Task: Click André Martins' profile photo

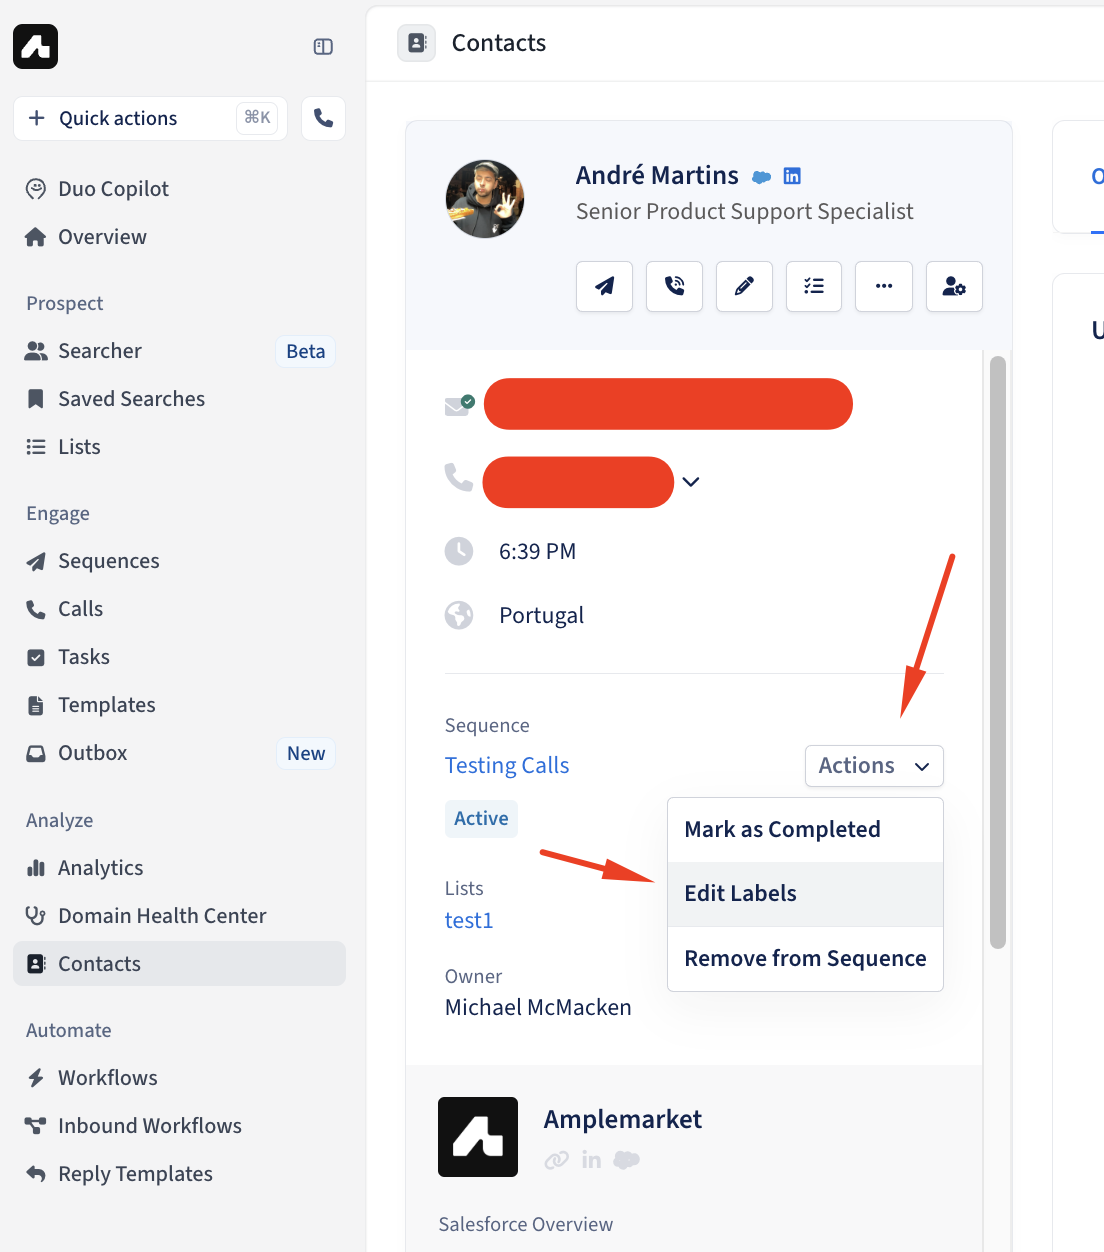Action: 485,199
